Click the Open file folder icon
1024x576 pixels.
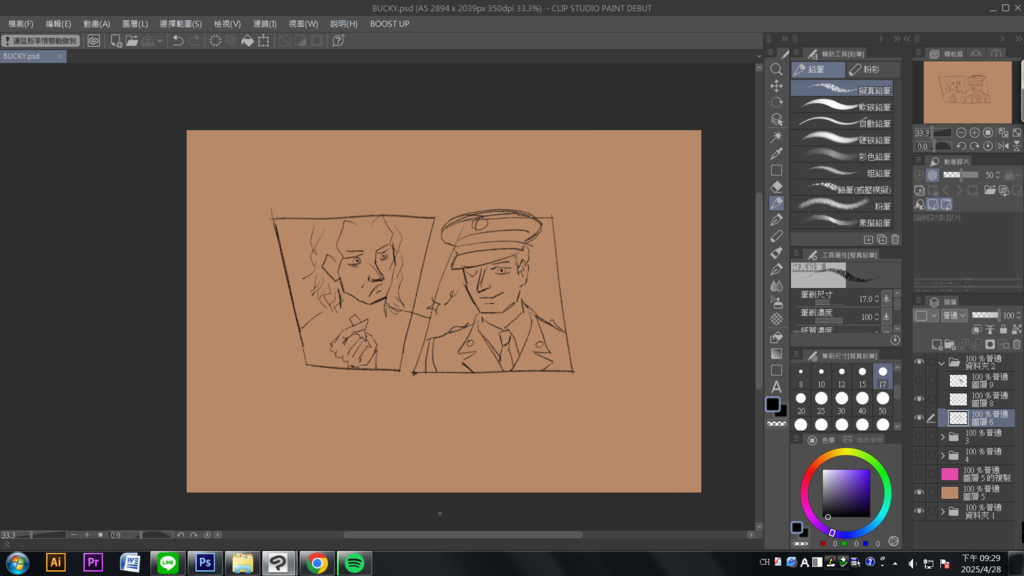pyautogui.click(x=132, y=40)
